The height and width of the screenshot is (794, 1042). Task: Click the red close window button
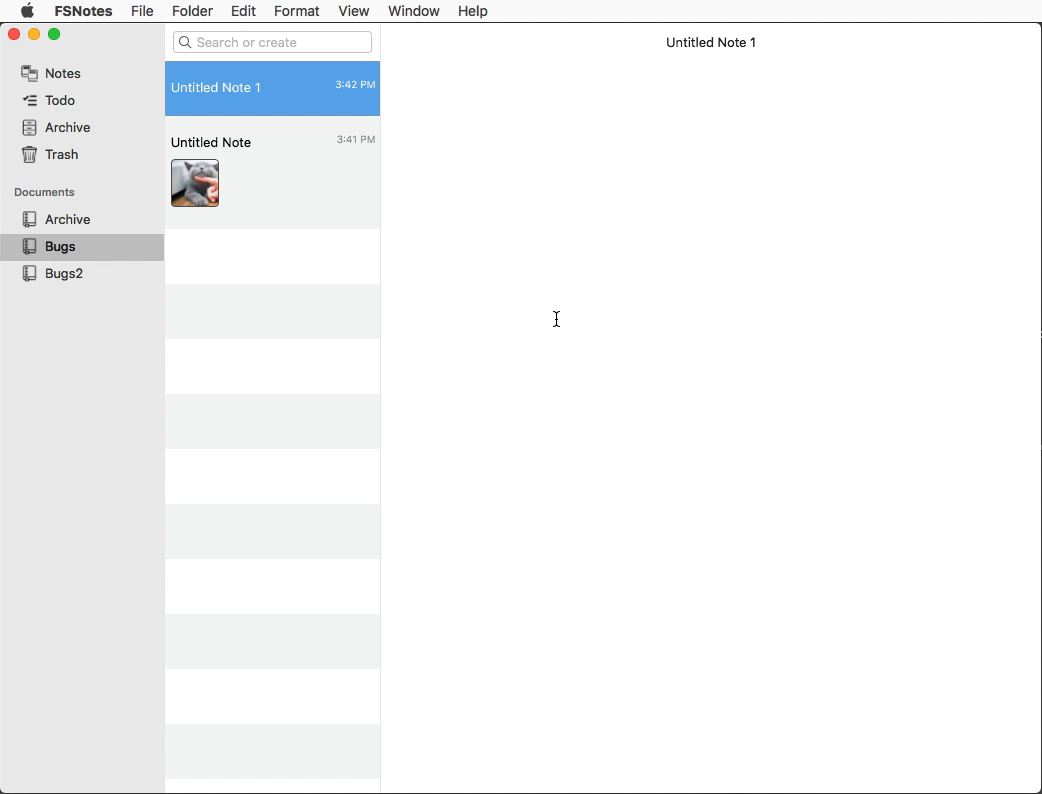click(x=14, y=34)
